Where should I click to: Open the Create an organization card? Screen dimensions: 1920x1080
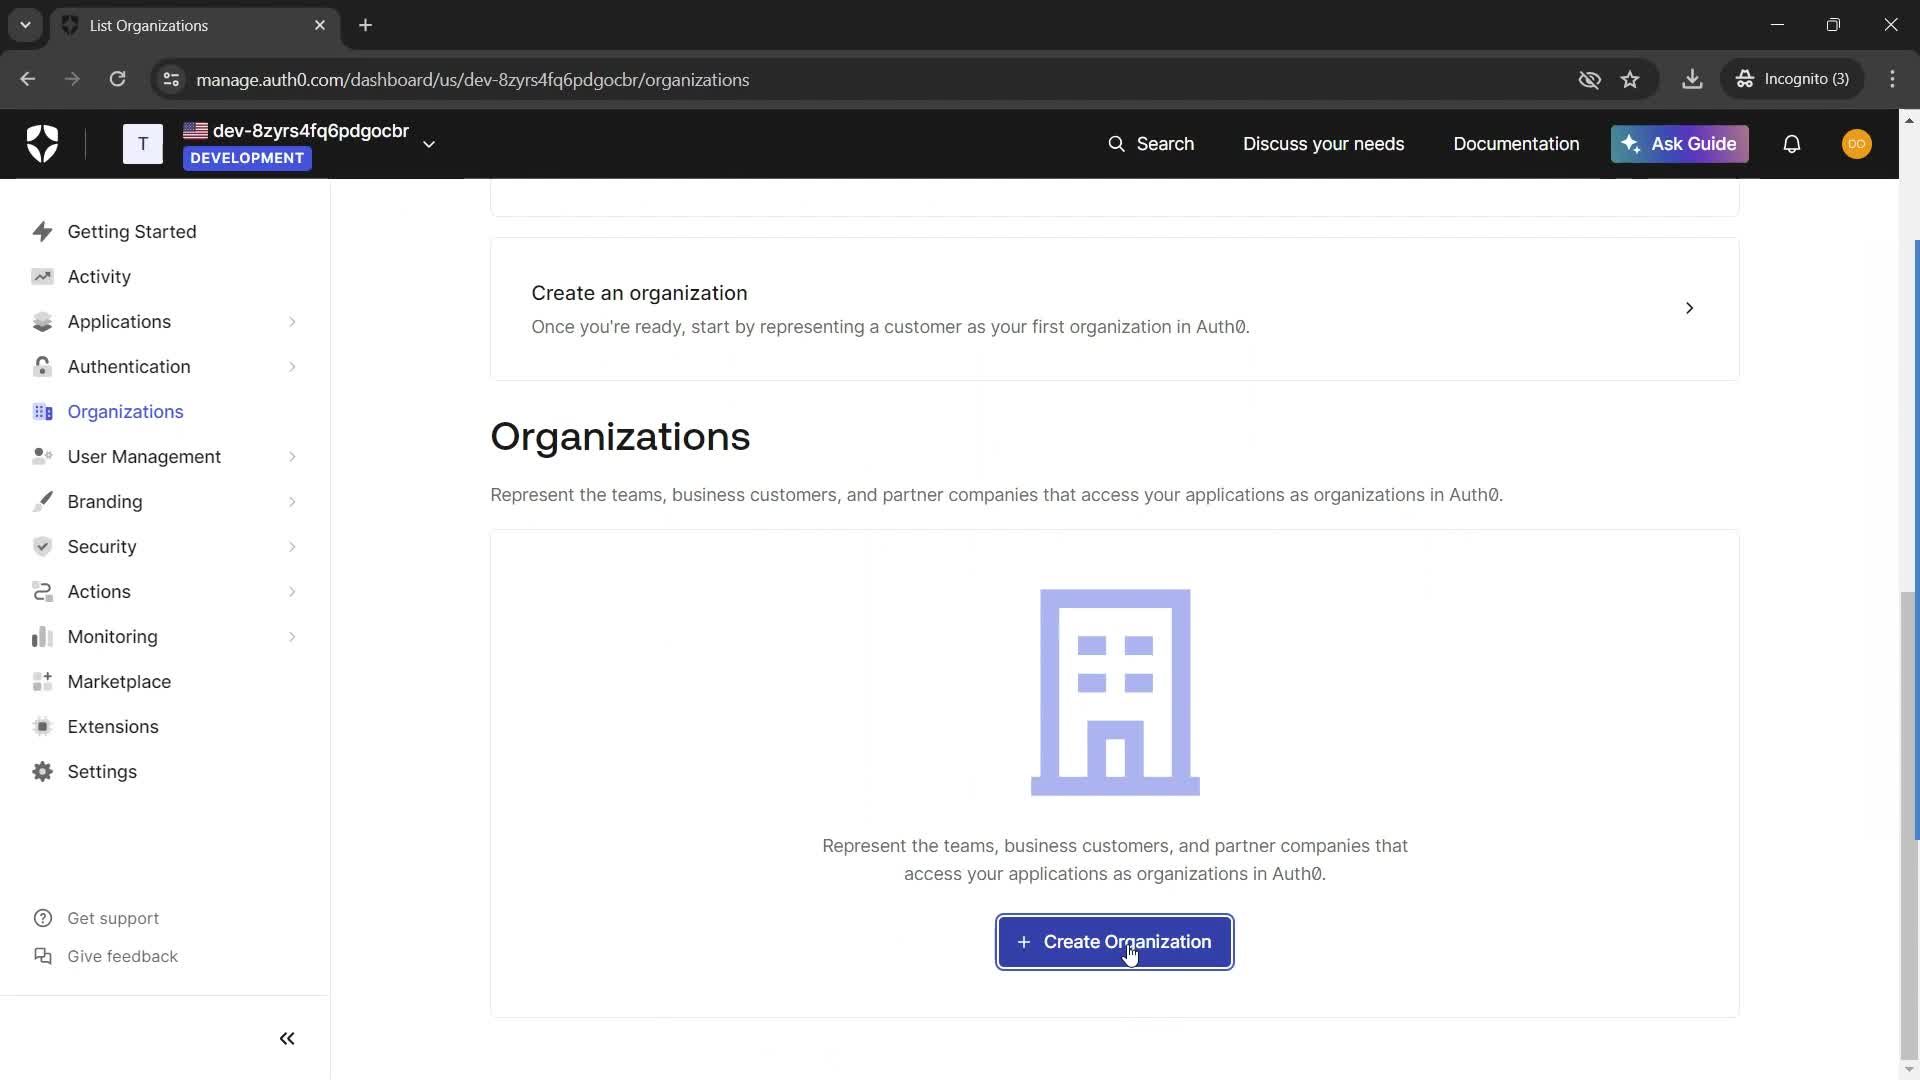click(1114, 309)
